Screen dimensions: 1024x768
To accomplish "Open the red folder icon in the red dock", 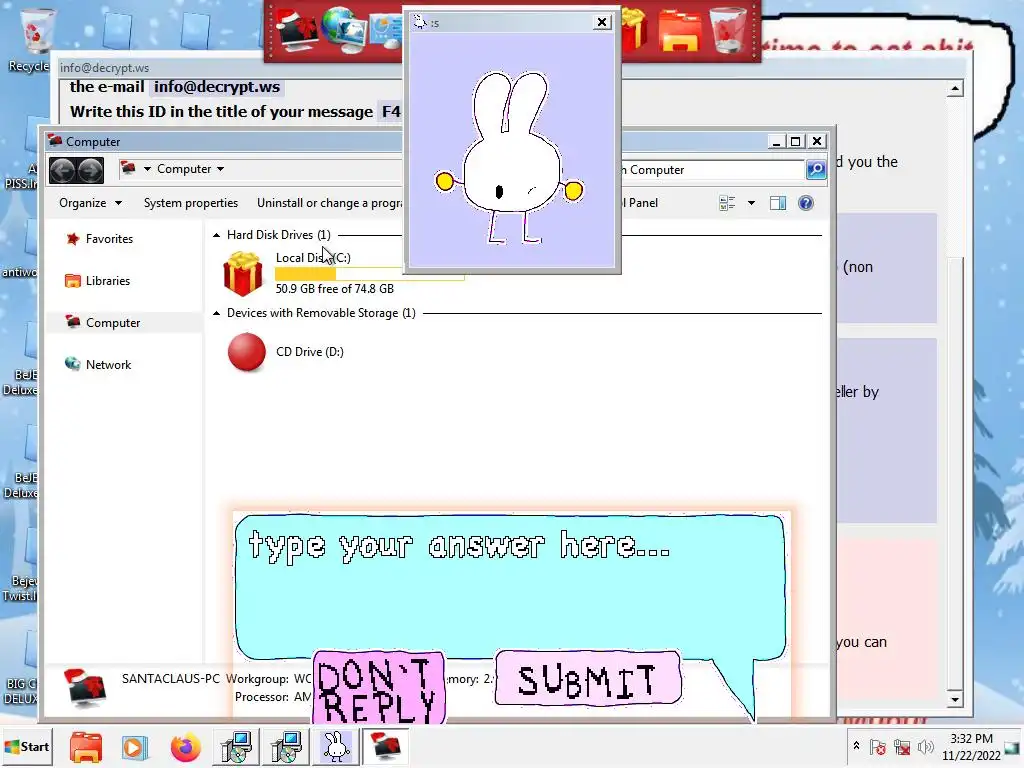I will tap(680, 31).
